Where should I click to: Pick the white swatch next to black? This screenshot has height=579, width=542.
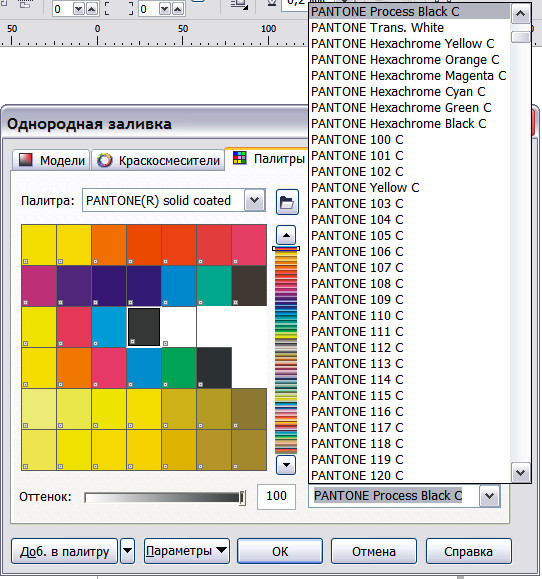click(179, 327)
